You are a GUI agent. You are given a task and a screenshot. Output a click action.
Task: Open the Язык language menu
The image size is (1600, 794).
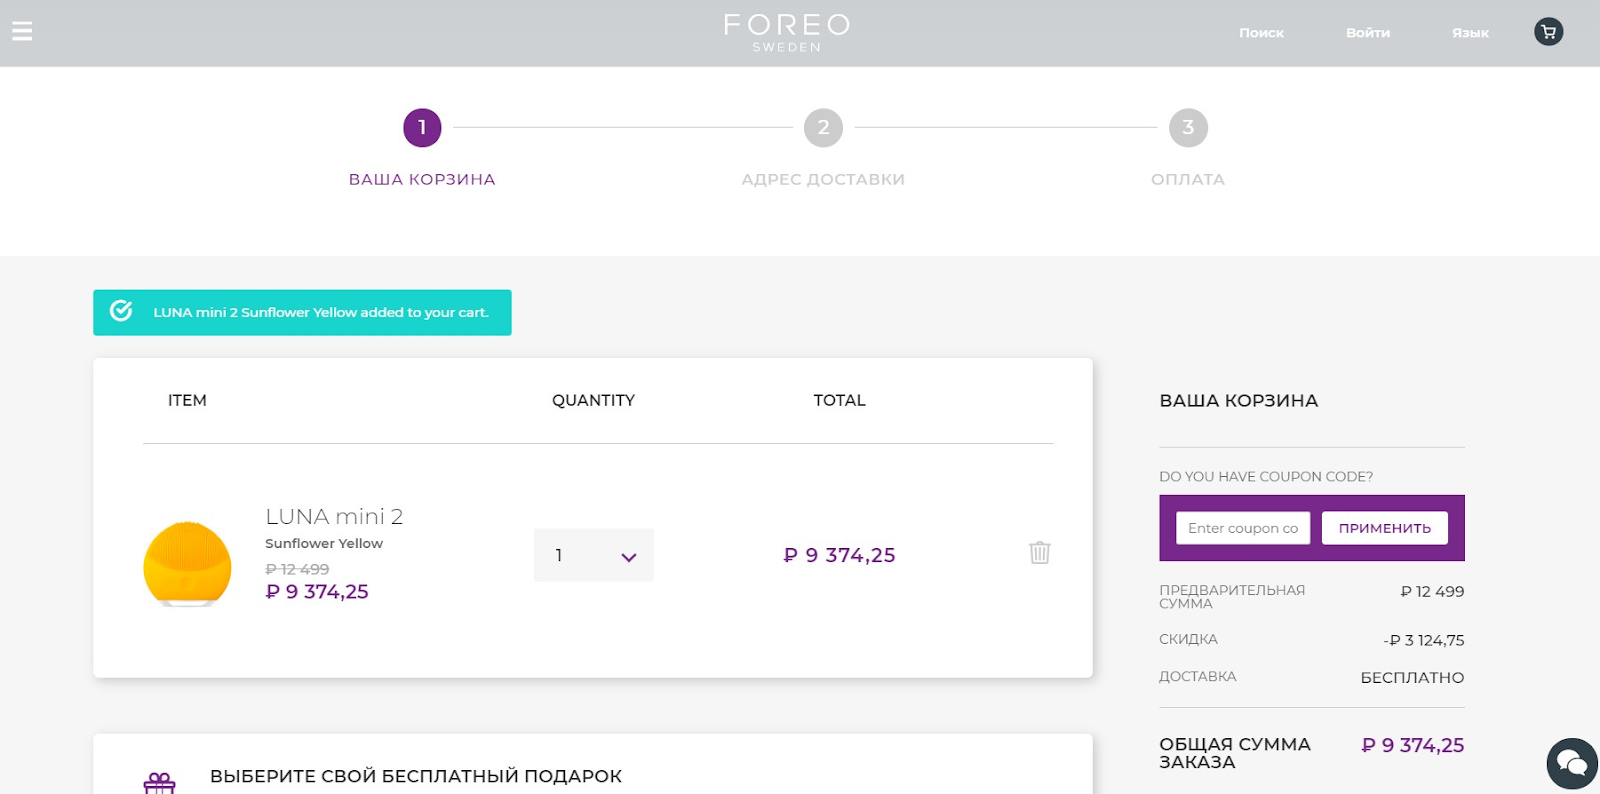(x=1470, y=33)
